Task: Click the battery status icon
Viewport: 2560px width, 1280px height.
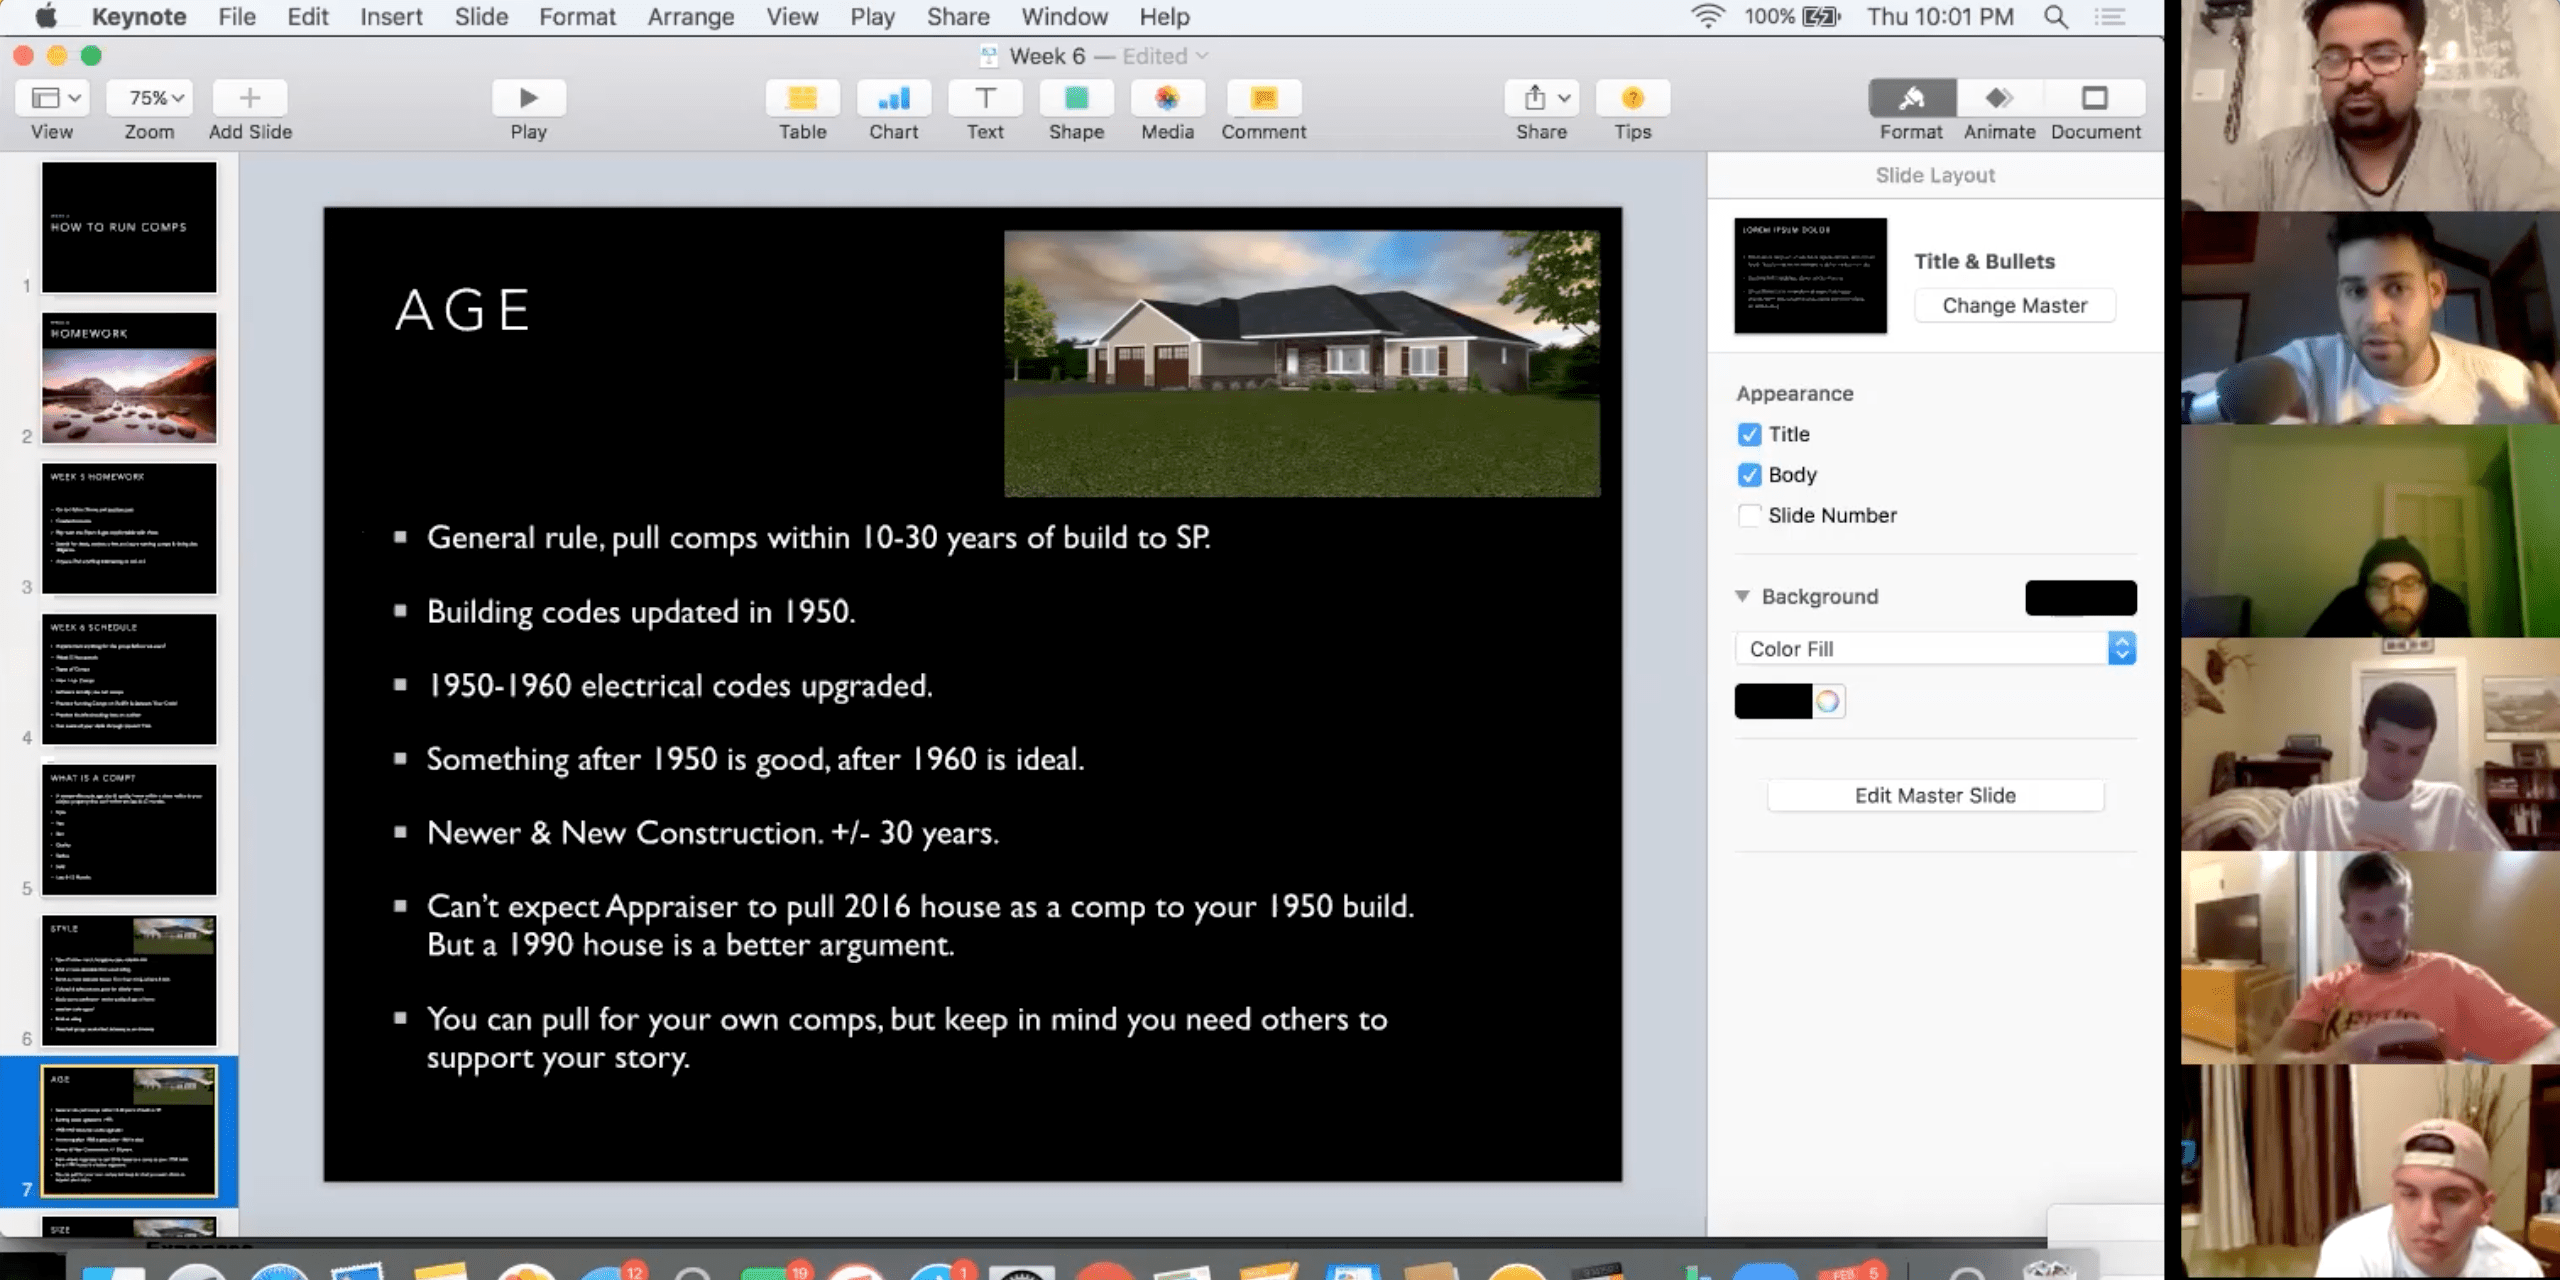Action: (x=1822, y=17)
